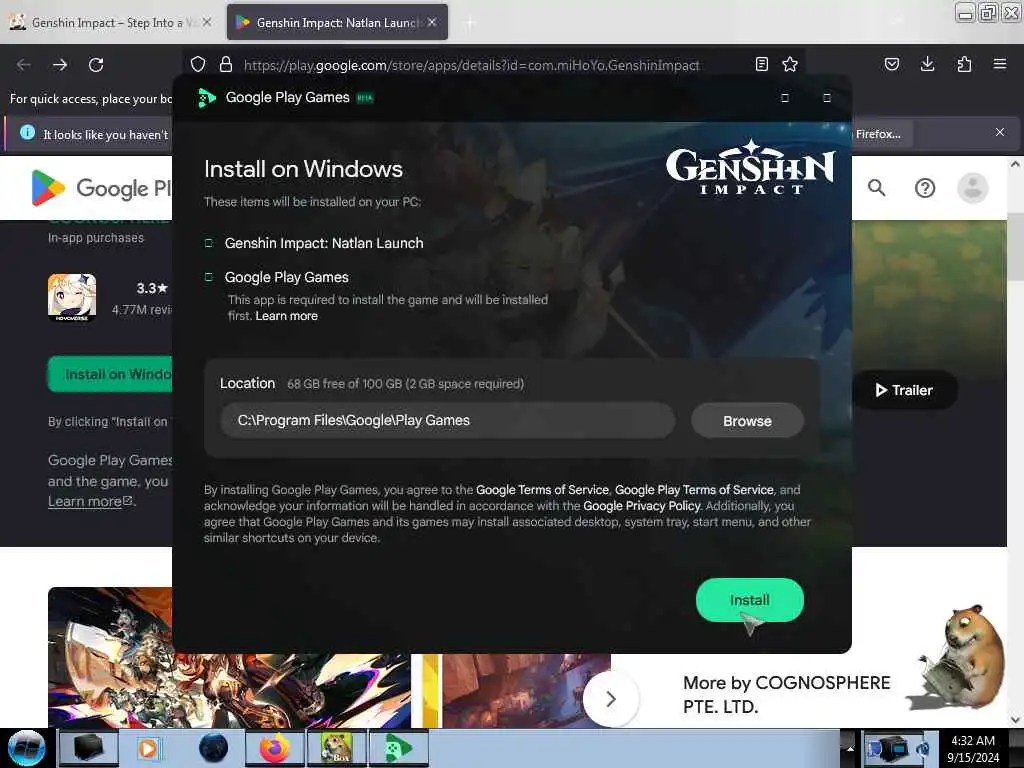Click Learn more link on the Play page
The width and height of the screenshot is (1024, 768).
tap(89, 502)
